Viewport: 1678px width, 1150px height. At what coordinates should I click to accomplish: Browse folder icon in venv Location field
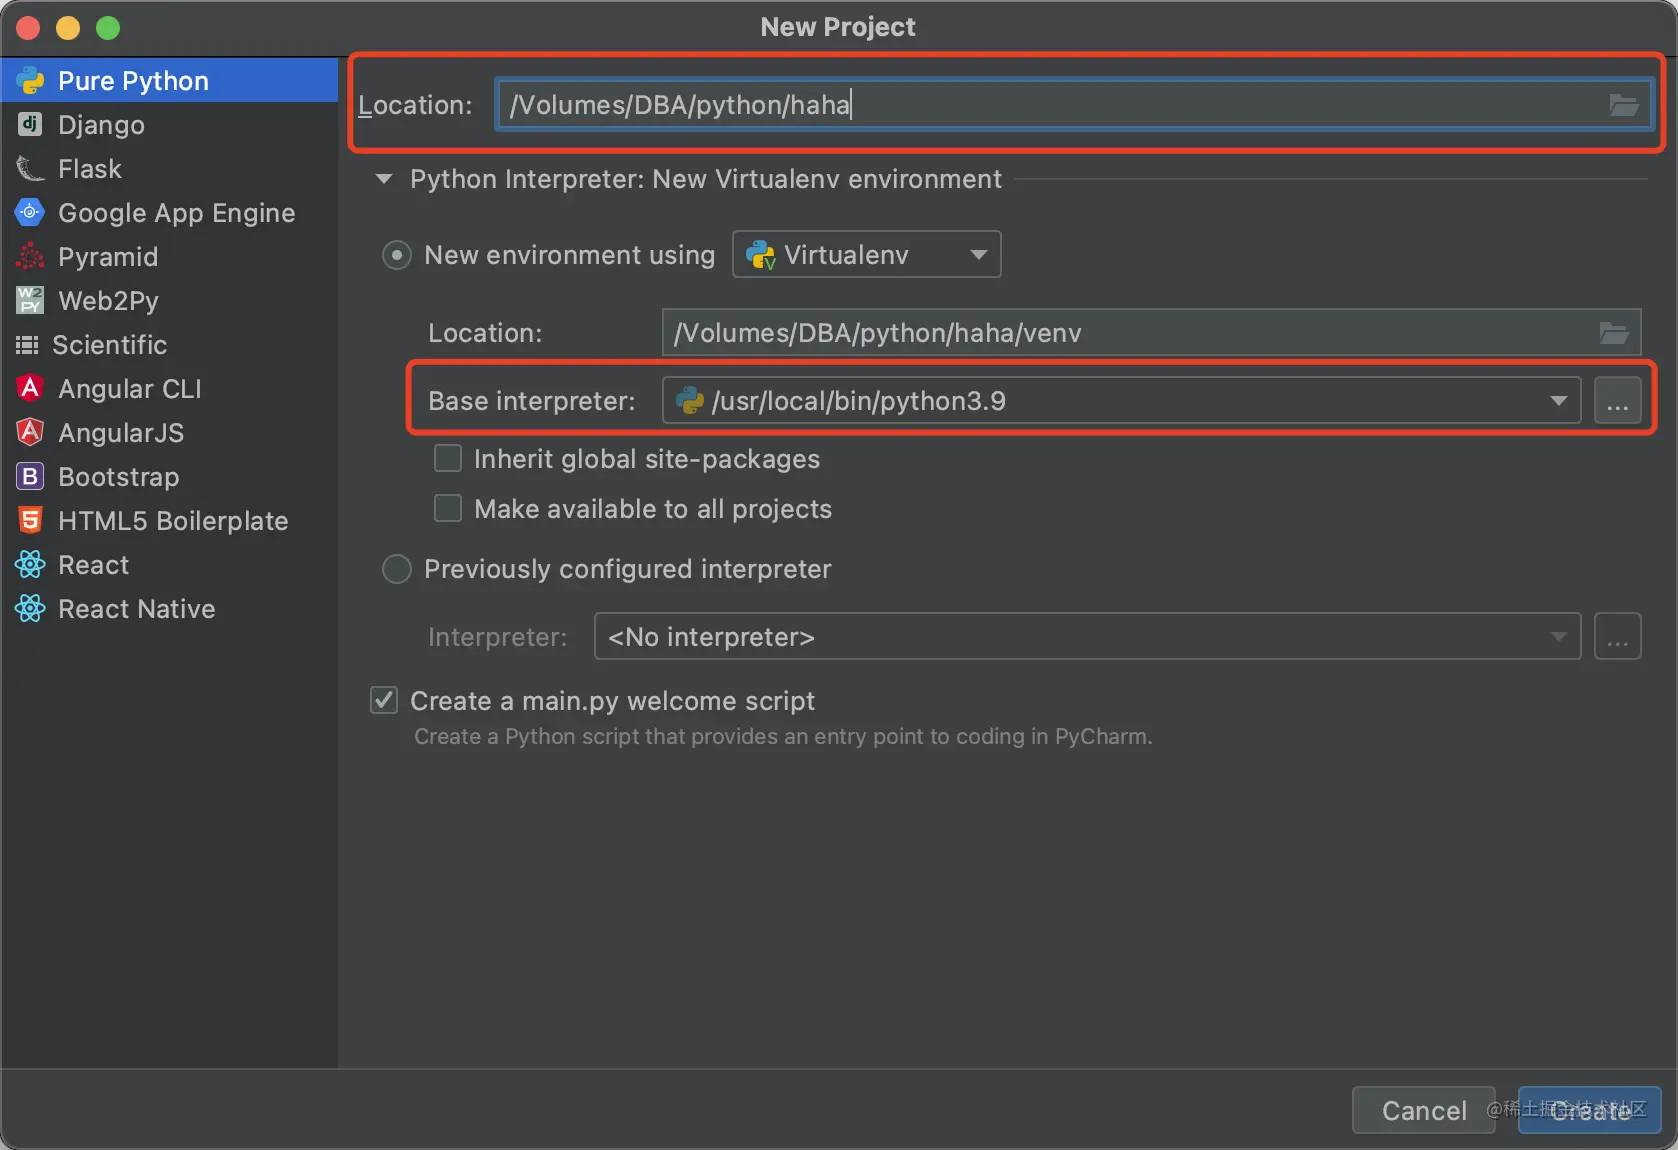coord(1614,333)
